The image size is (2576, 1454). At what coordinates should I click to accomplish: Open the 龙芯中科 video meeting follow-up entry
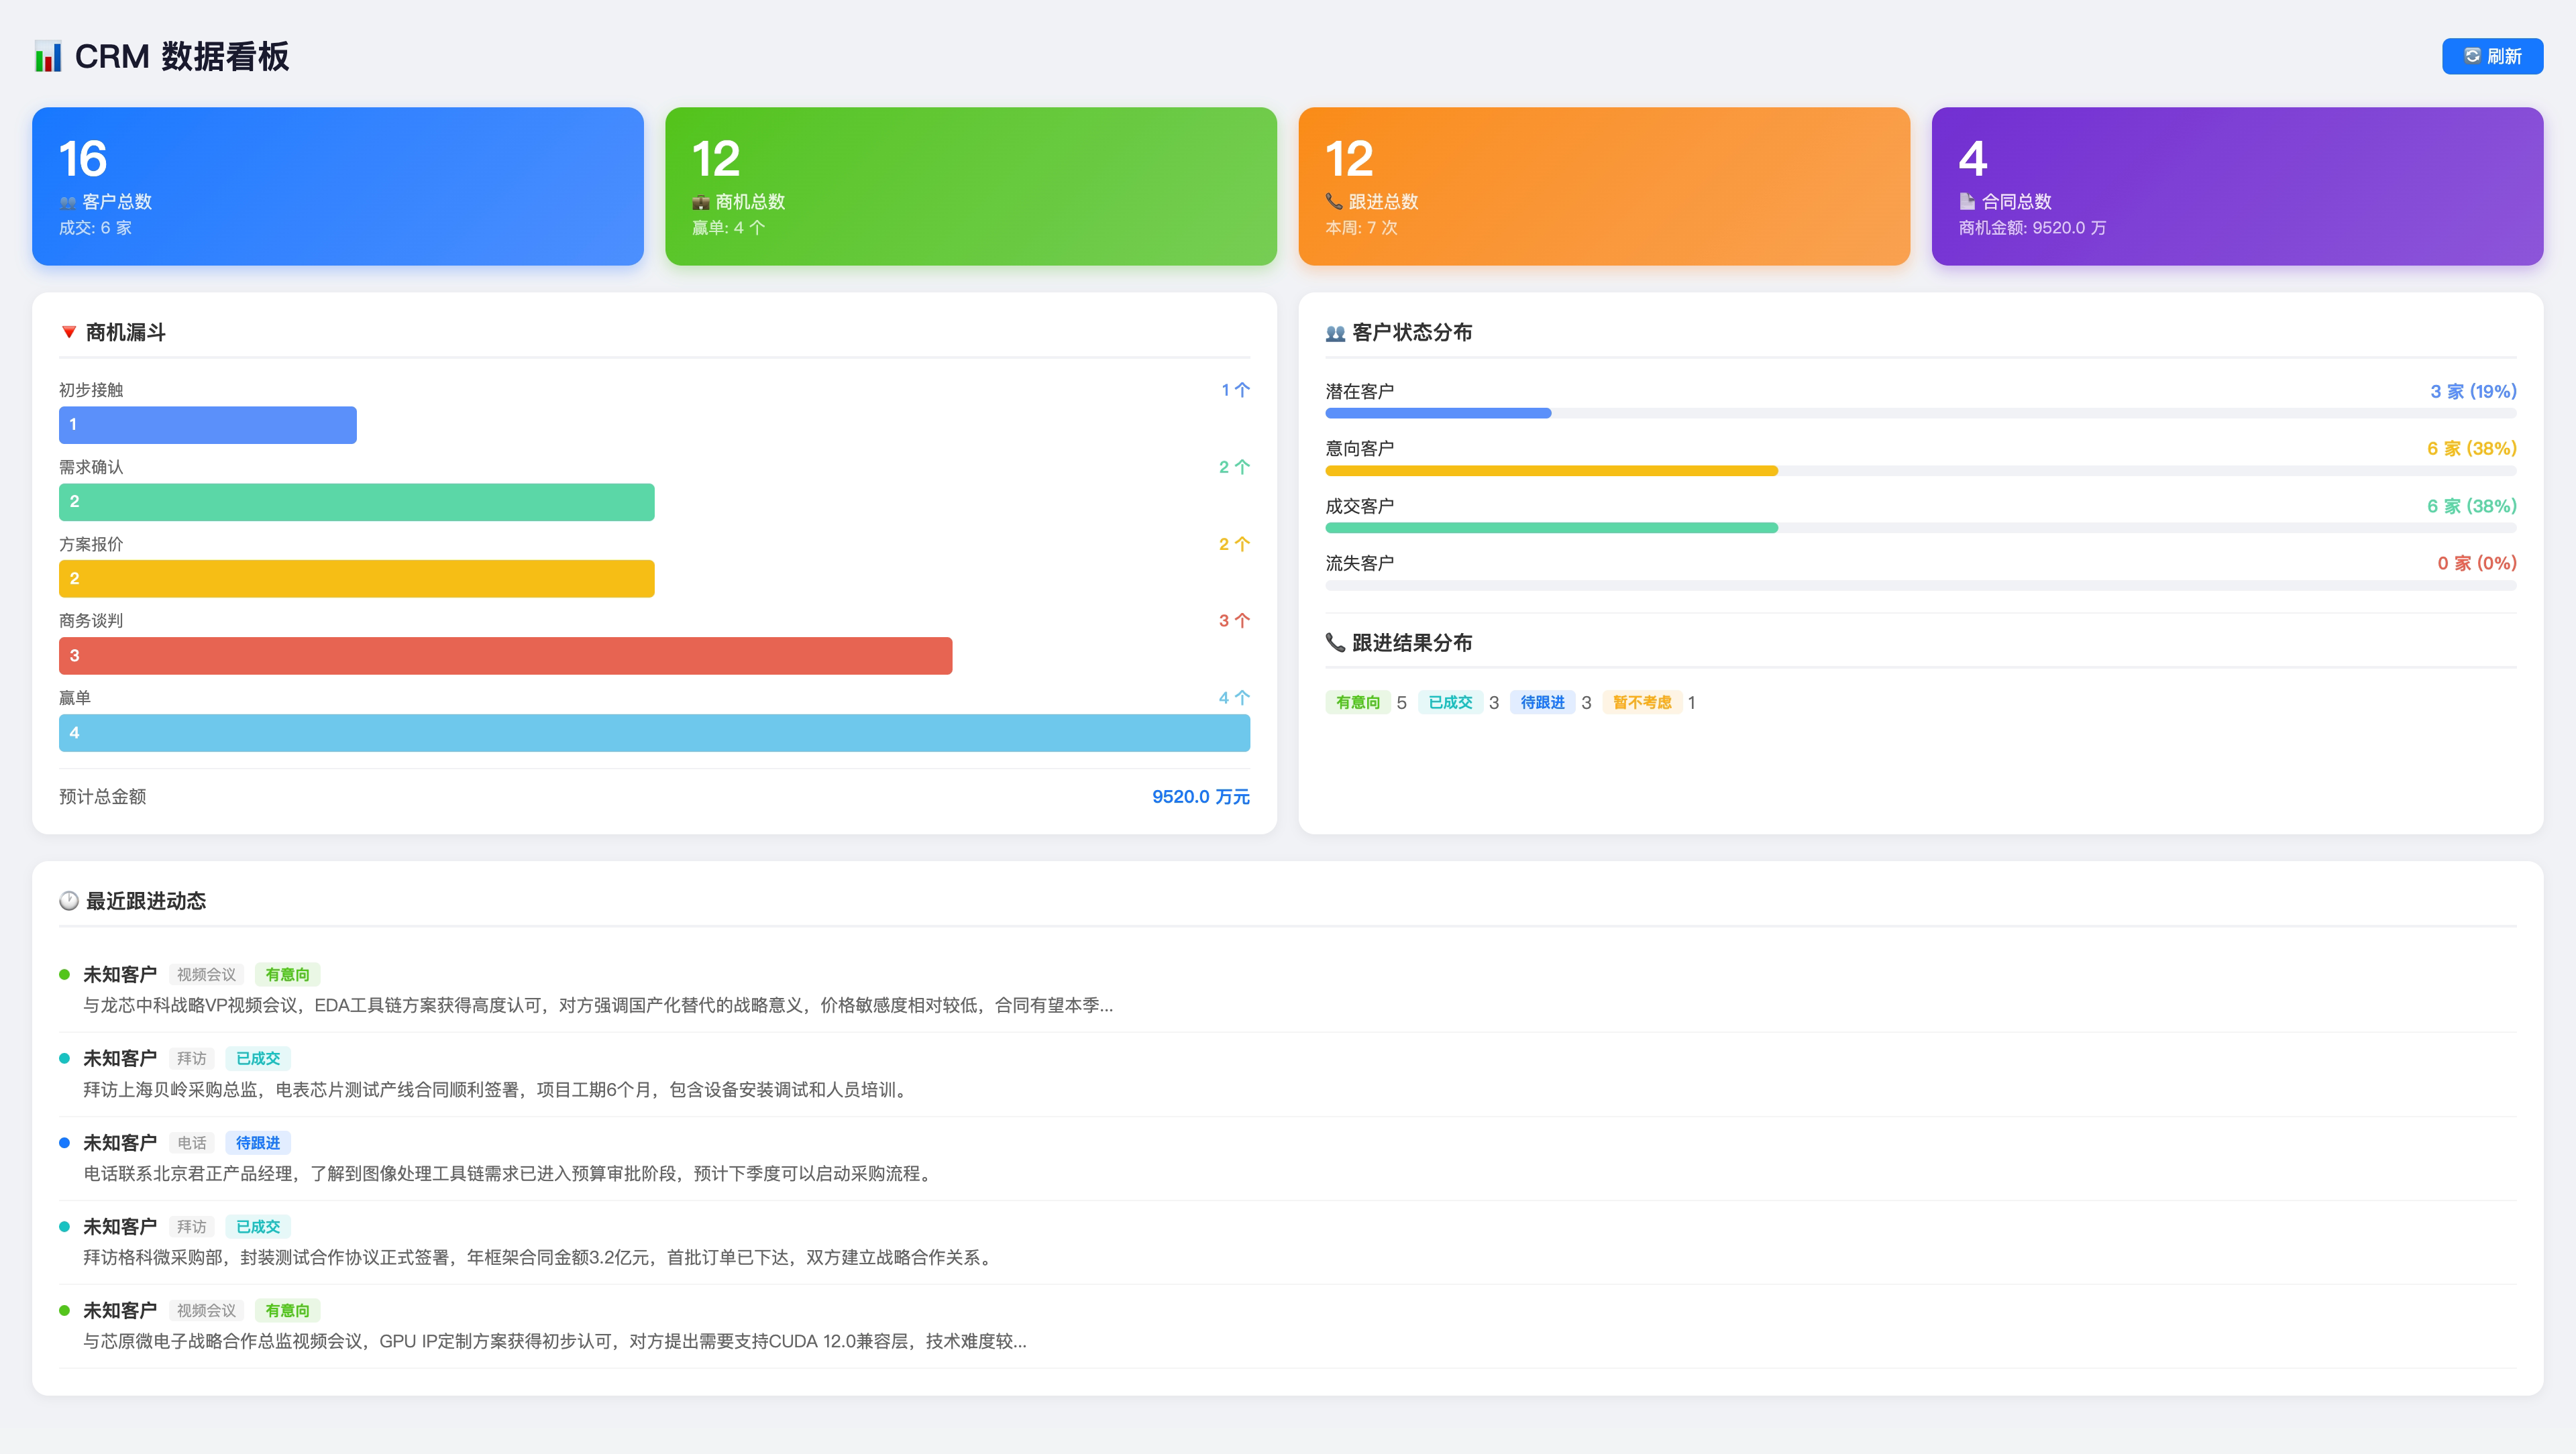[597, 1005]
